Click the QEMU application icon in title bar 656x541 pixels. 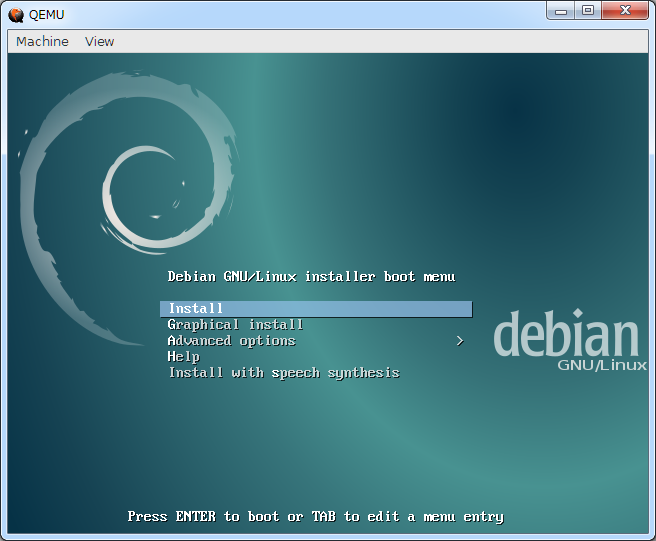click(16, 15)
